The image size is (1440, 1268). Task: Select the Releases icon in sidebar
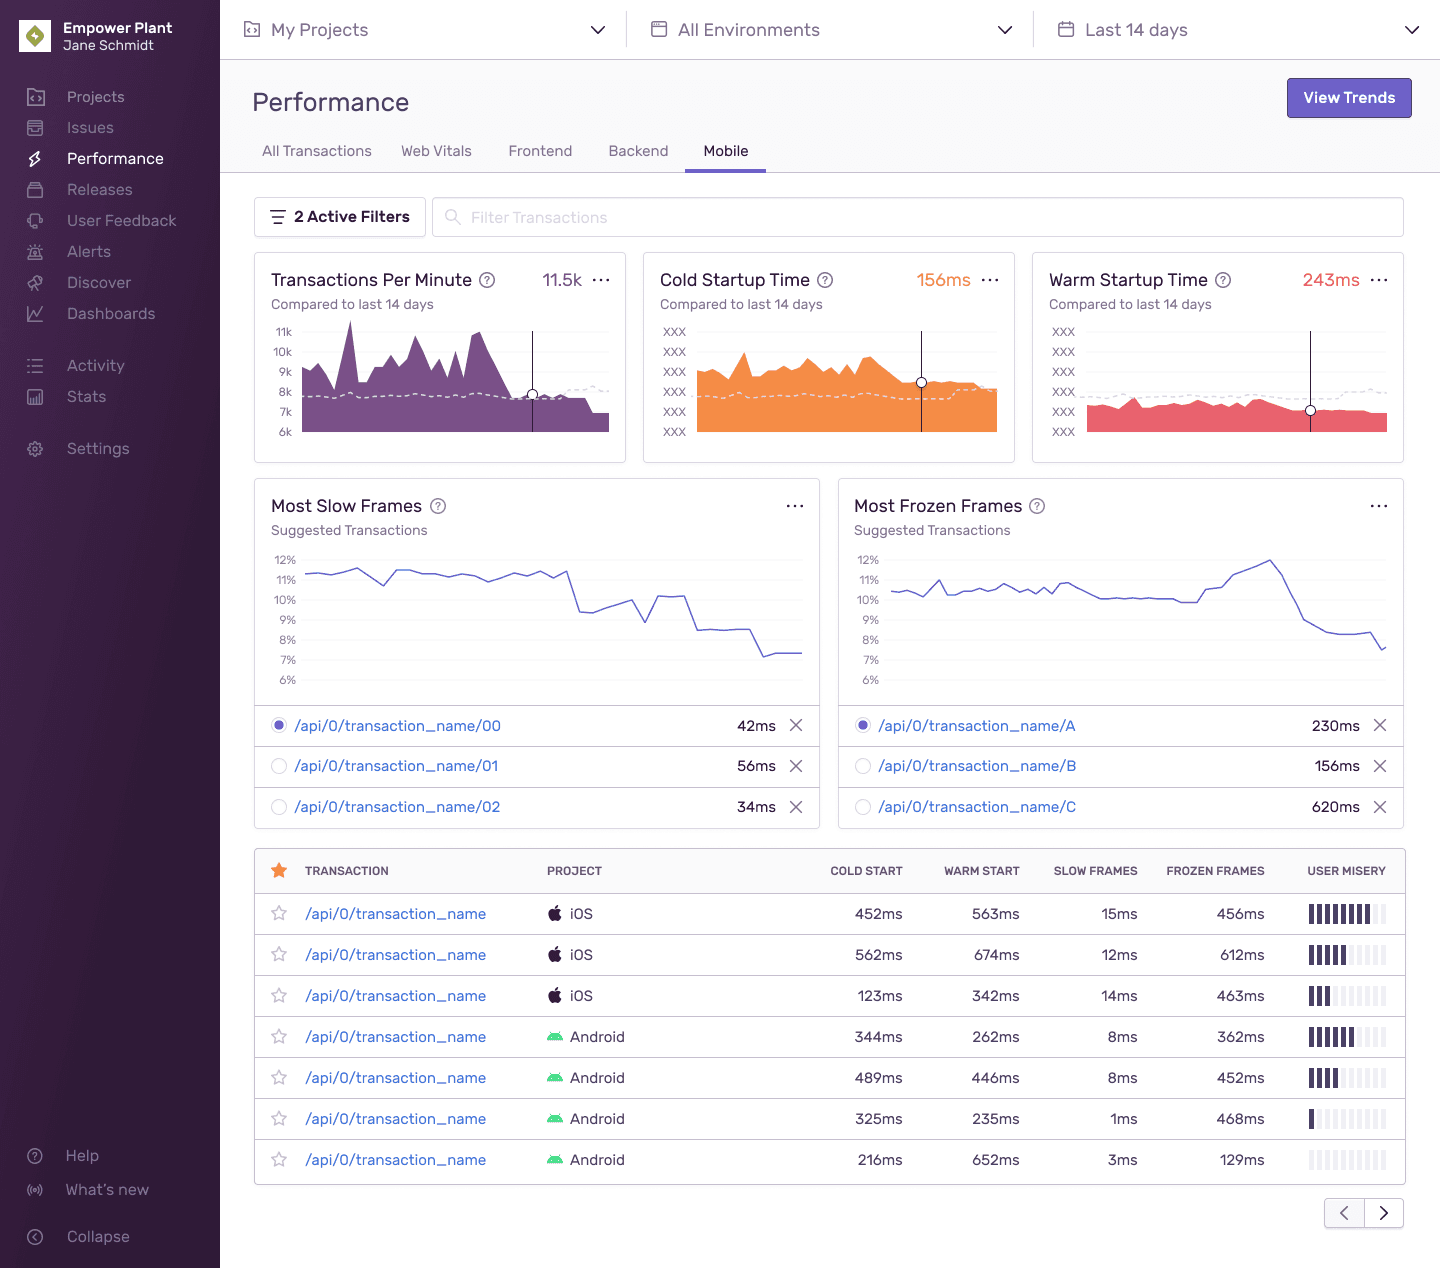click(x=35, y=189)
